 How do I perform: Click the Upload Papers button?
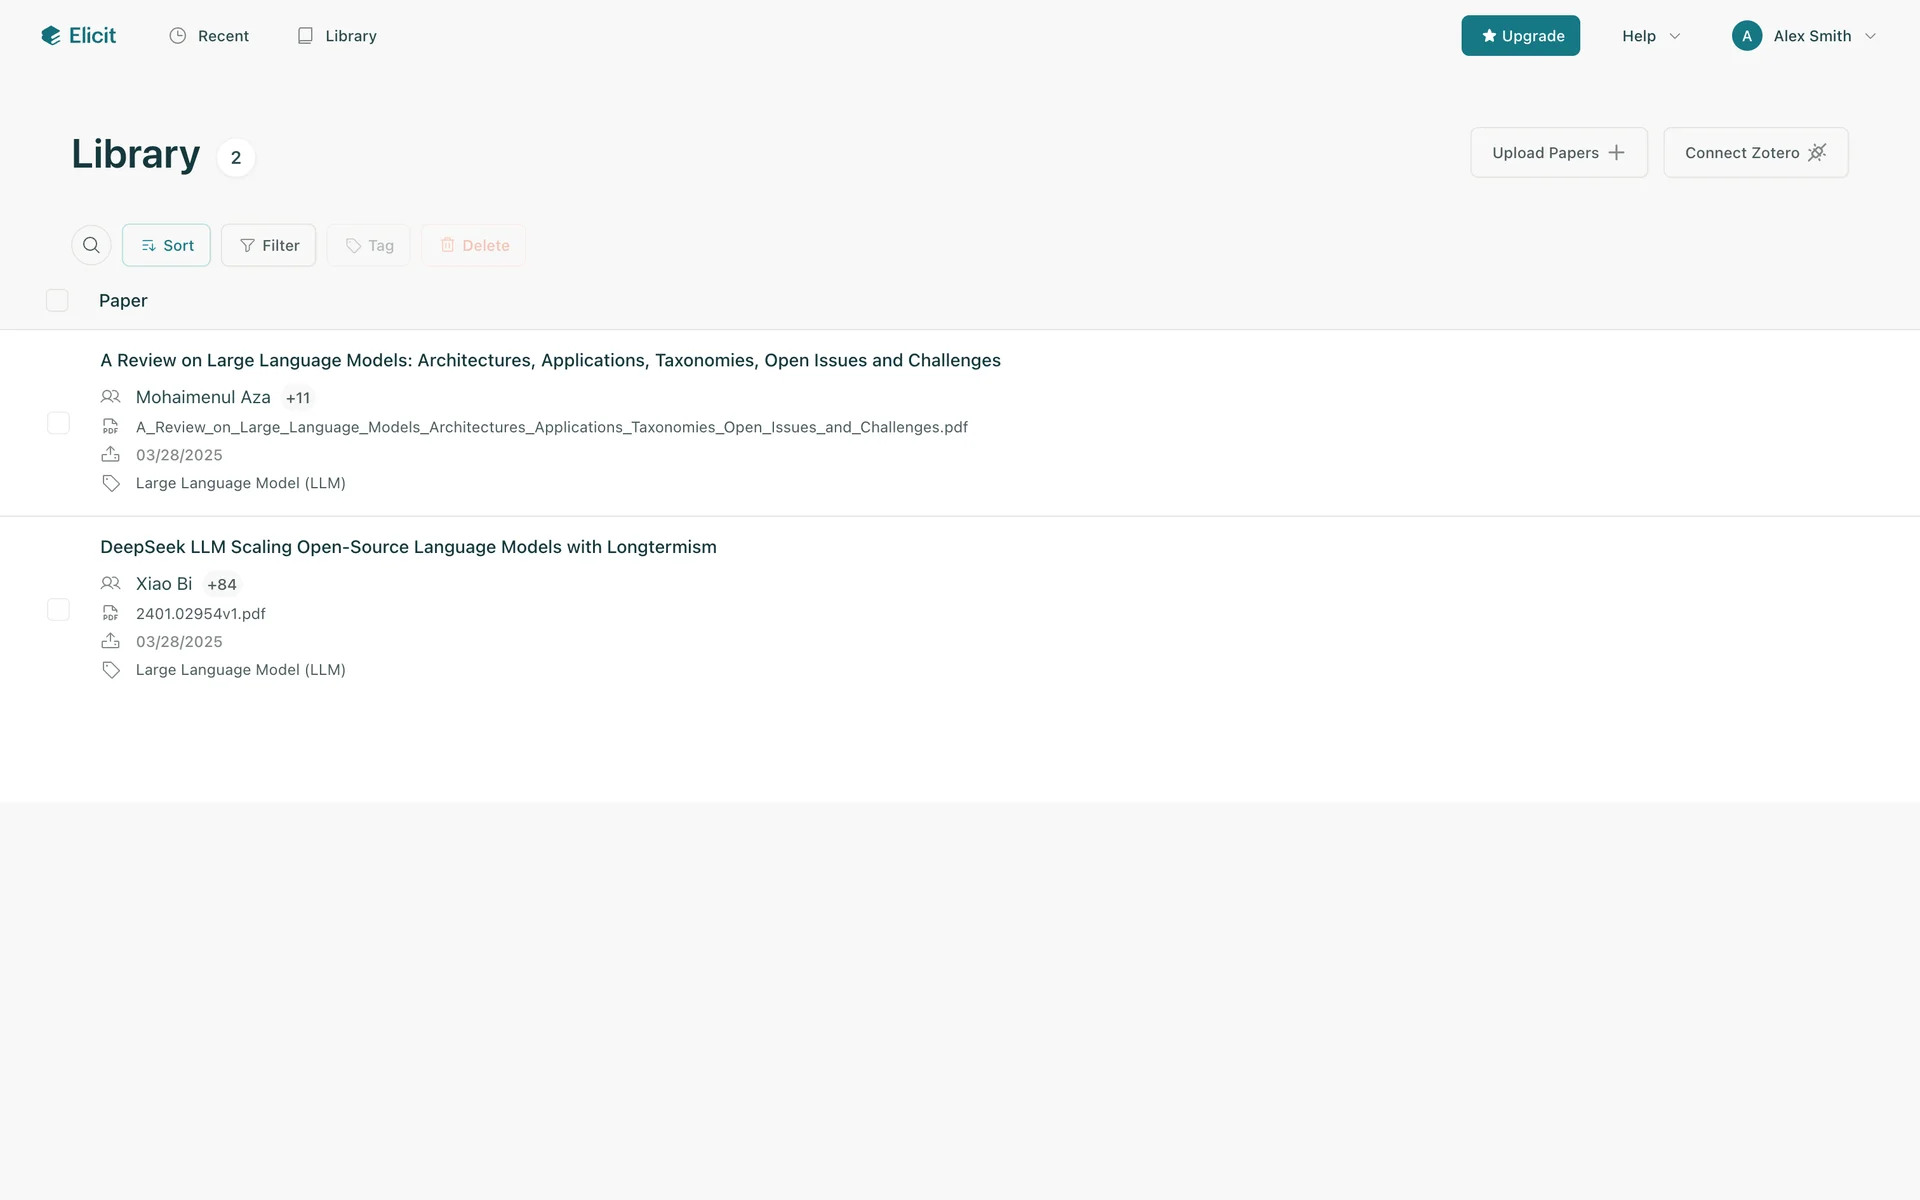(x=1558, y=153)
